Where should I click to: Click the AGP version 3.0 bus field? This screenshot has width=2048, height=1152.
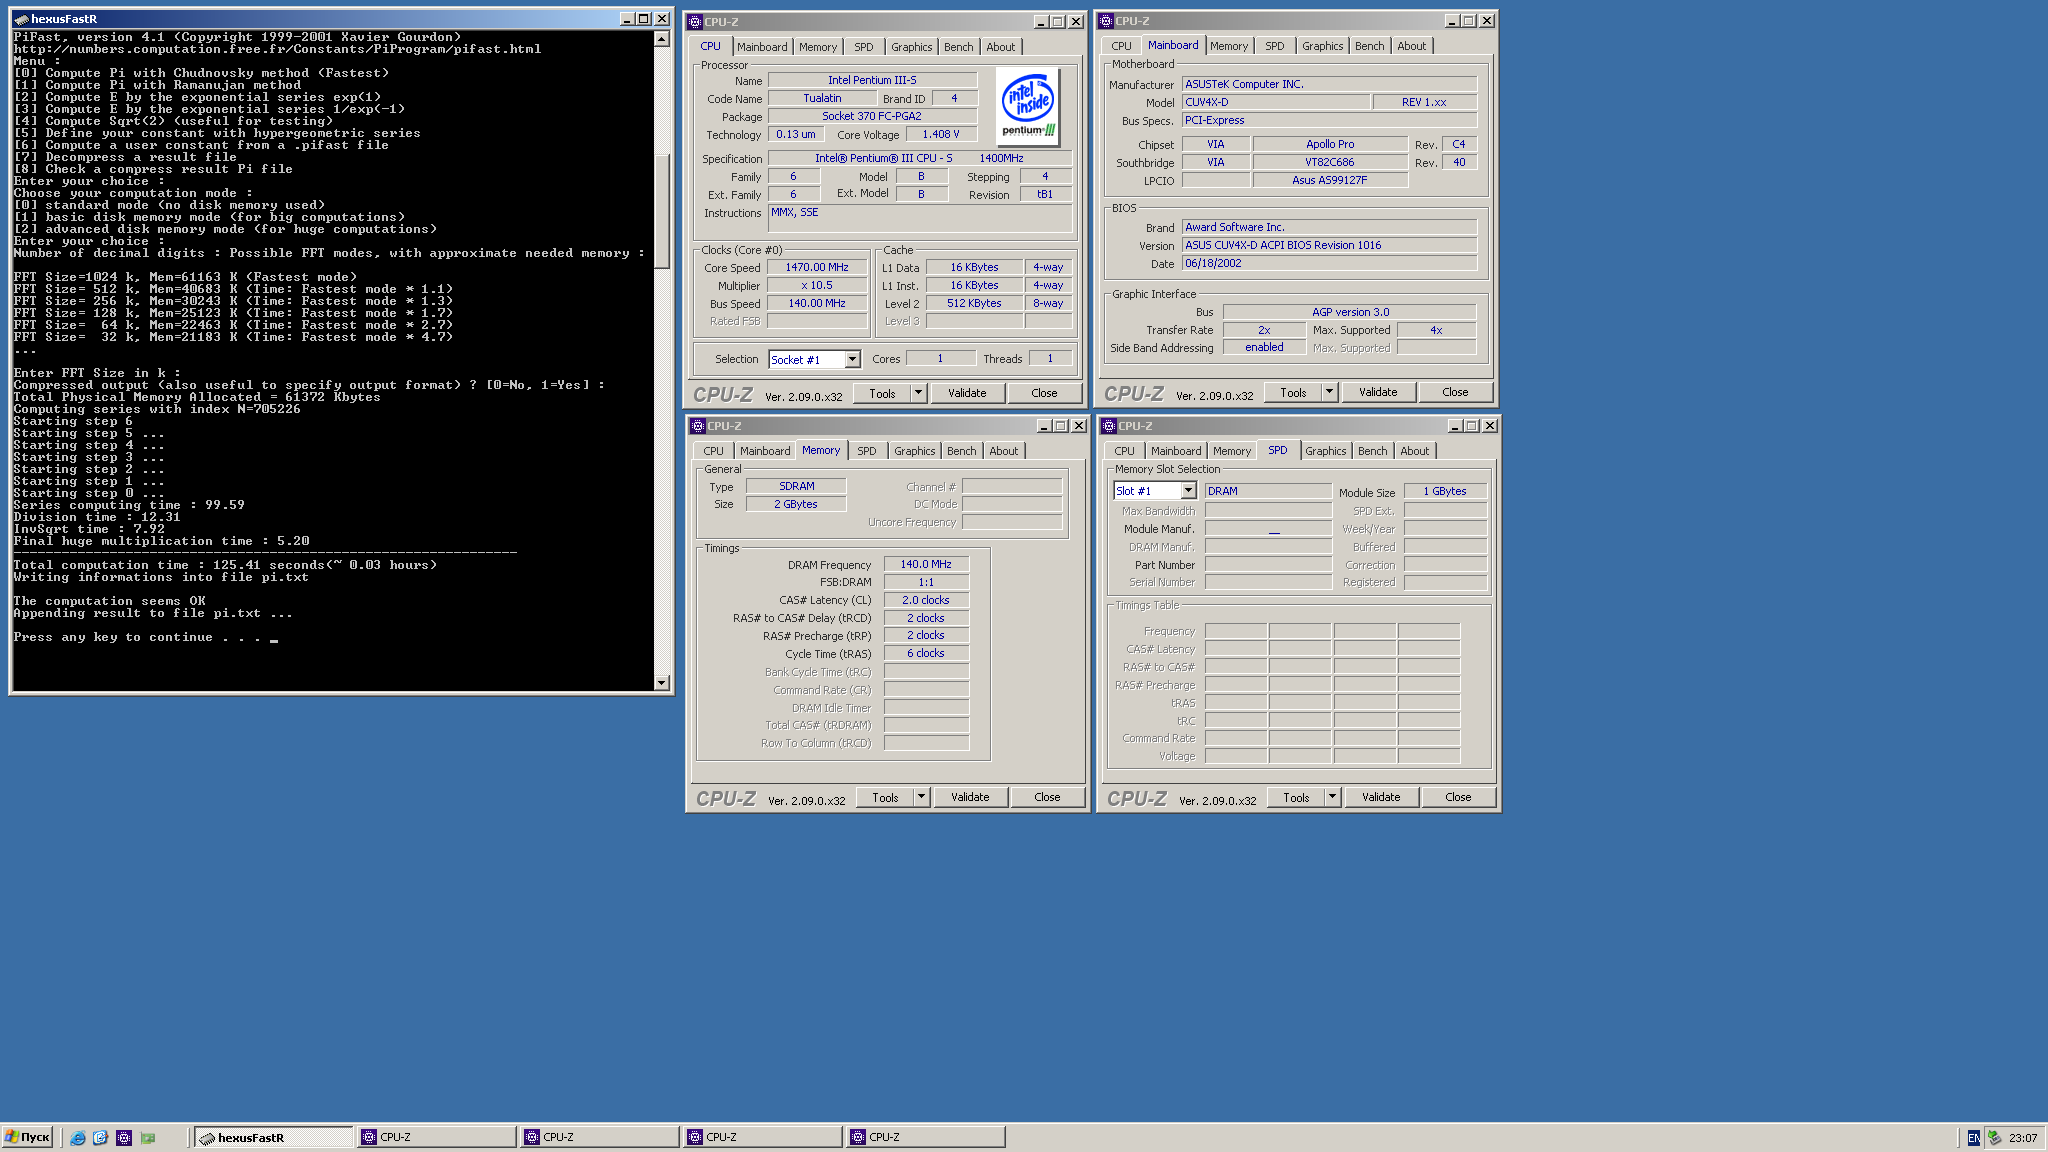[1350, 312]
